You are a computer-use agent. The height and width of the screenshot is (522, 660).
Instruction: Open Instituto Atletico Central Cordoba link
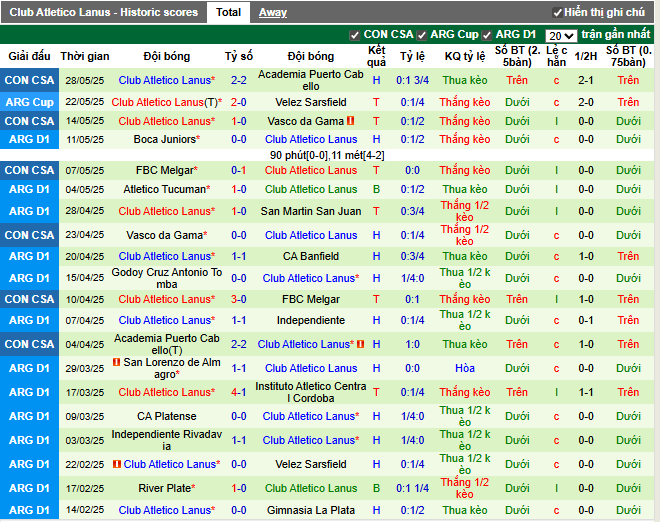311,392
